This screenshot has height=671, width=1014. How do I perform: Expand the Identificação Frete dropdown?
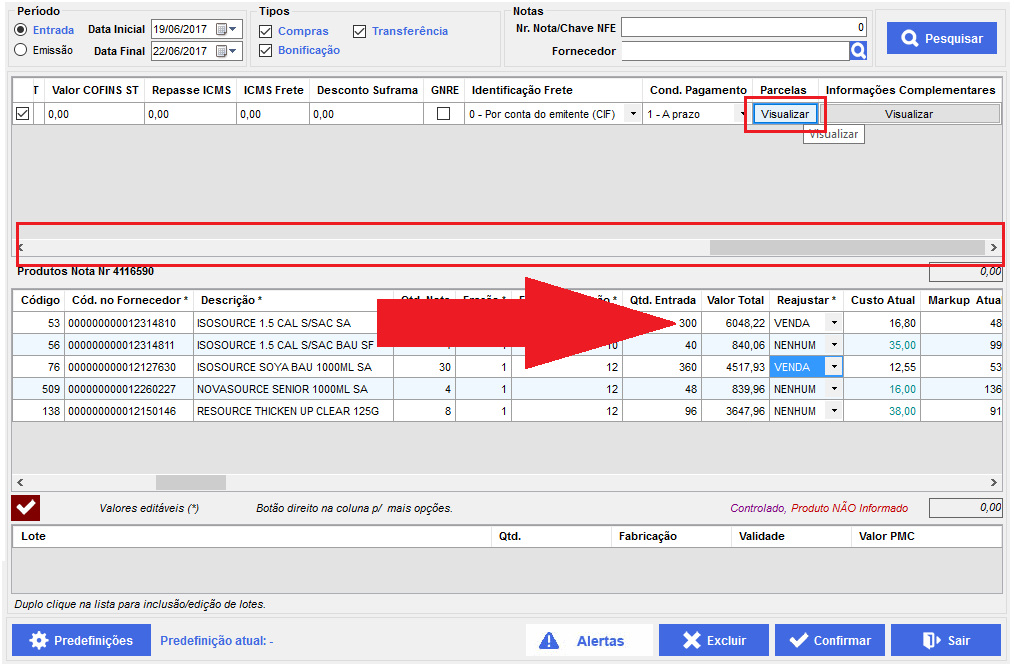click(x=632, y=114)
